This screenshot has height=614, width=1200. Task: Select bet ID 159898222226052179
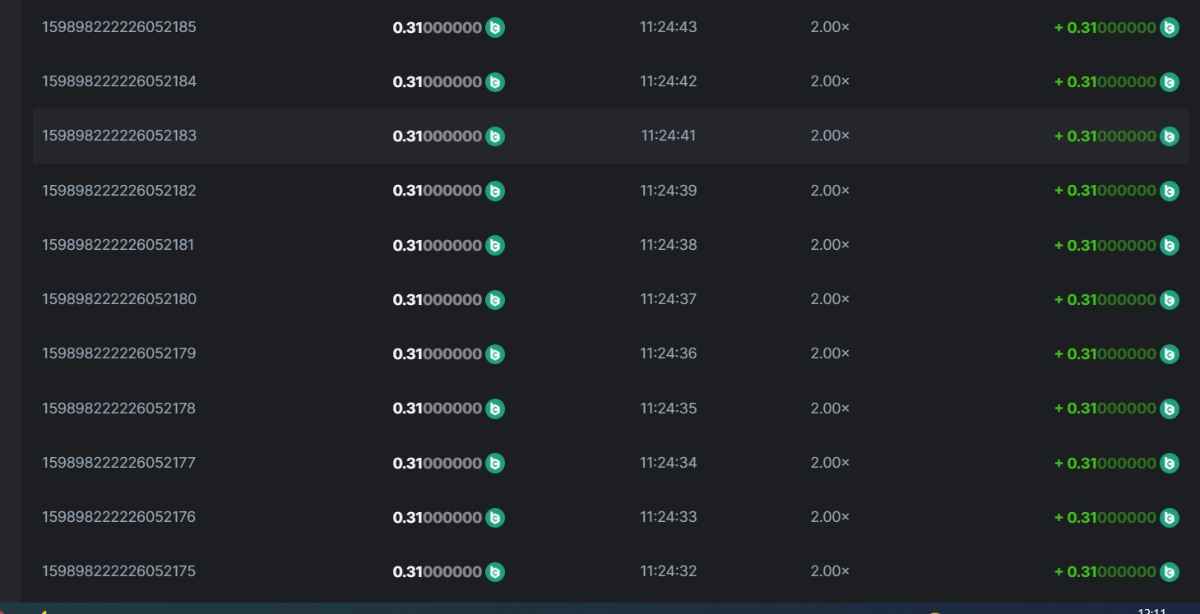tap(119, 354)
